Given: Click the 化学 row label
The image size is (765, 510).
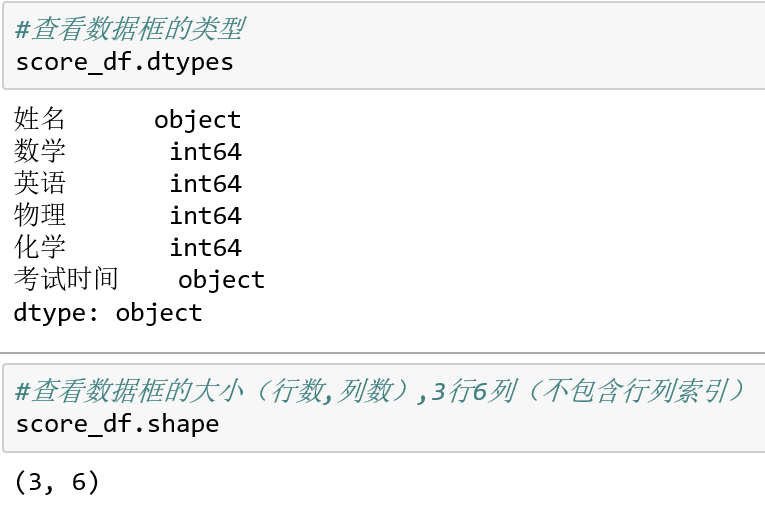Looking at the screenshot, I should 40,247.
